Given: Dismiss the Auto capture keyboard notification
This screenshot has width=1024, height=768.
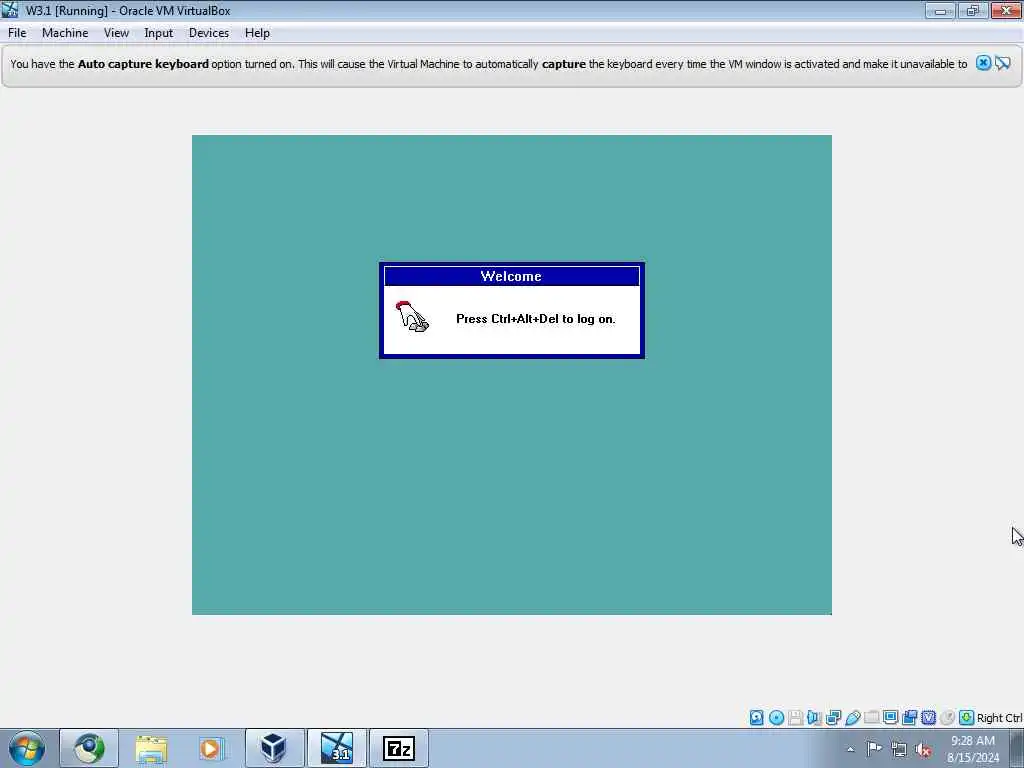Looking at the screenshot, I should (983, 63).
